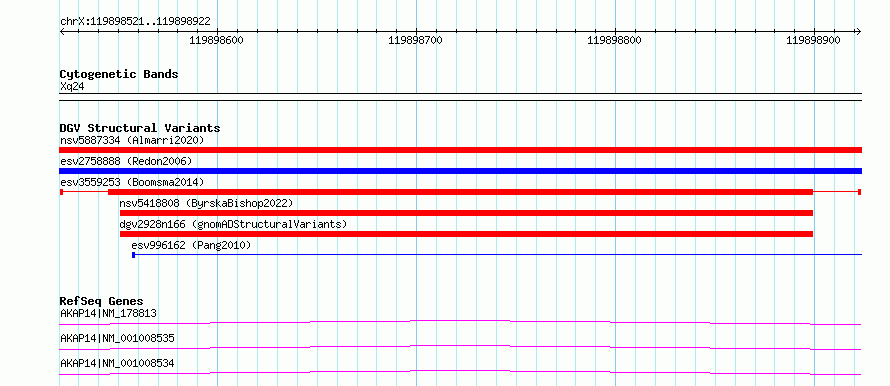Click the chrX:119898521..119898922 region label

[135, 22]
